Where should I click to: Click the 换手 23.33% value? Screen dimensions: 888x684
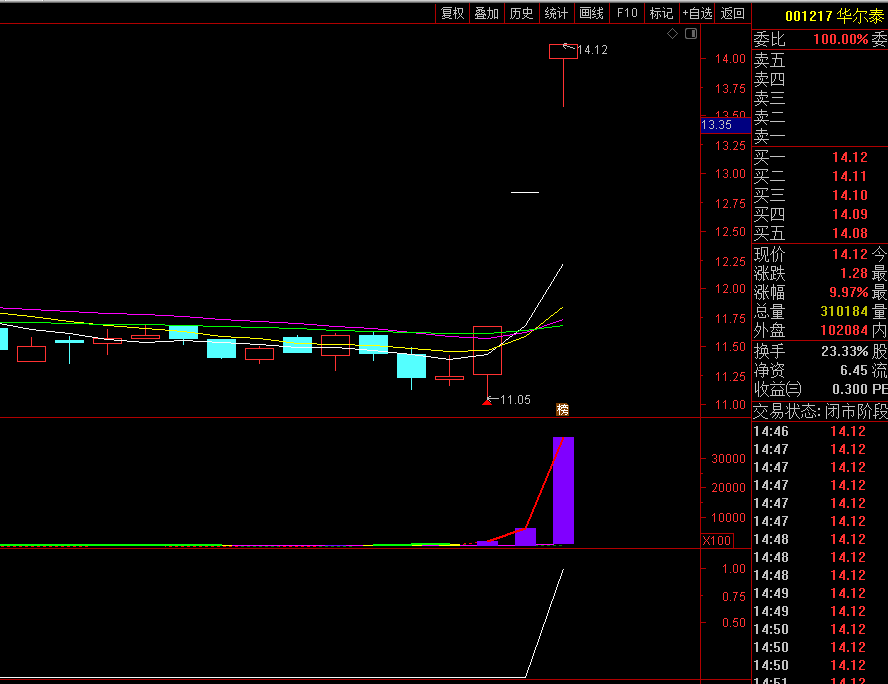[x=844, y=352]
